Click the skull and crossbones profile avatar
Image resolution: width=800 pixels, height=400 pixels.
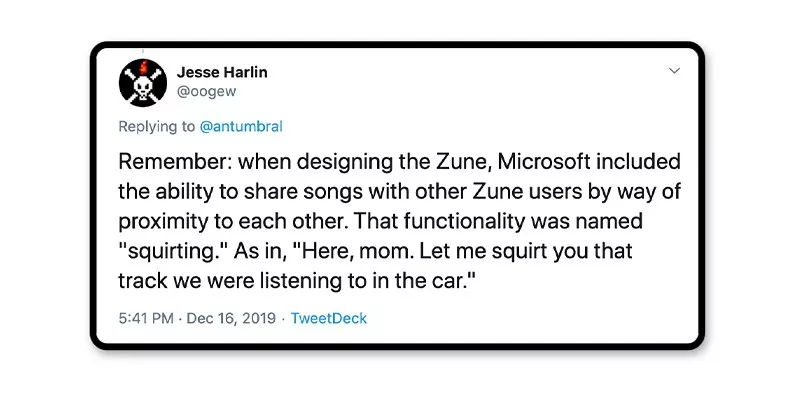point(143,84)
